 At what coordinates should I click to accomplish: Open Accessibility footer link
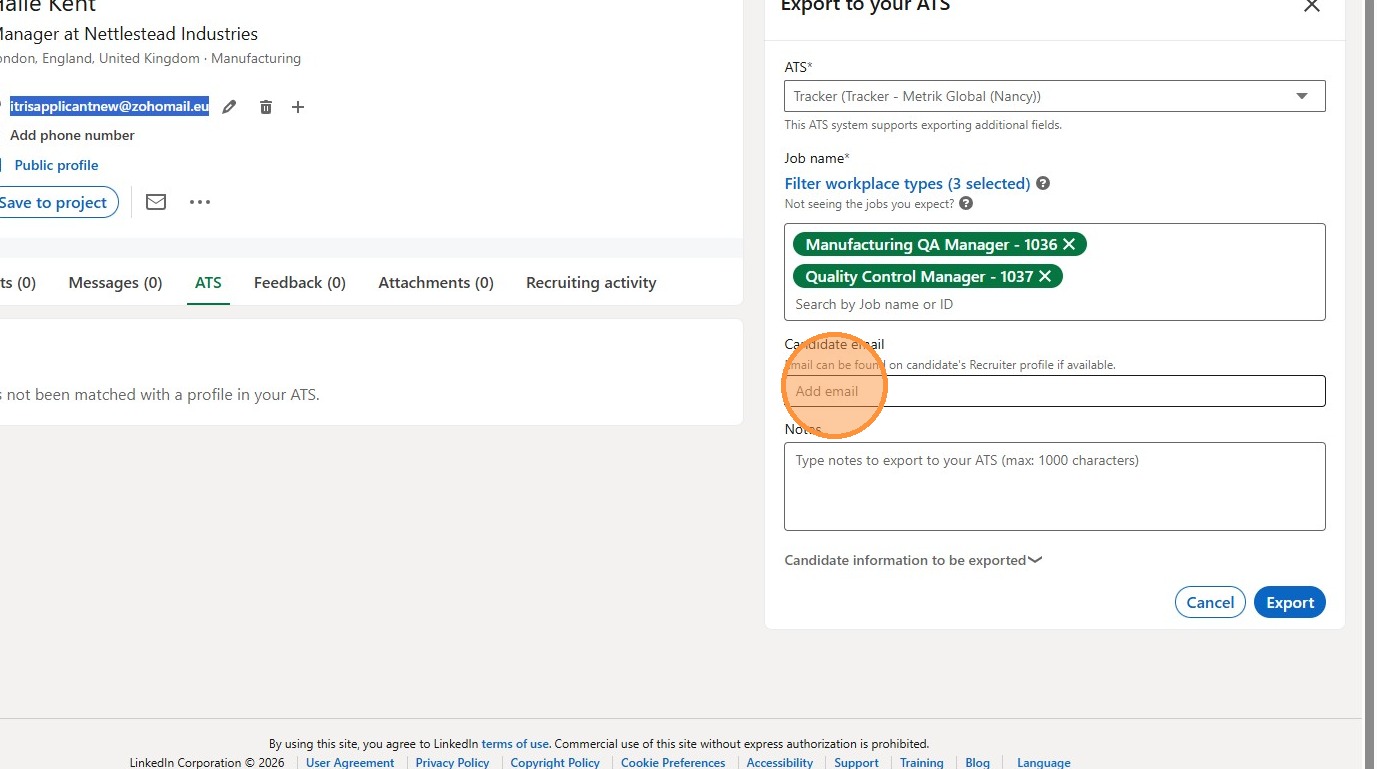[x=780, y=763]
